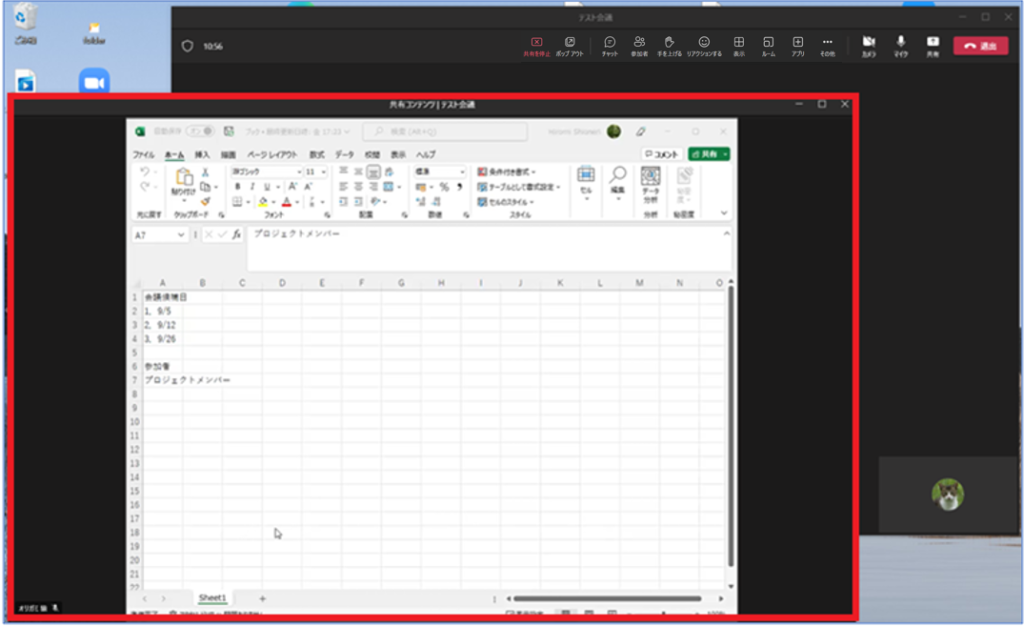Click the Teams チャット (Chat) icon
1024x626 pixels.
[609, 45]
